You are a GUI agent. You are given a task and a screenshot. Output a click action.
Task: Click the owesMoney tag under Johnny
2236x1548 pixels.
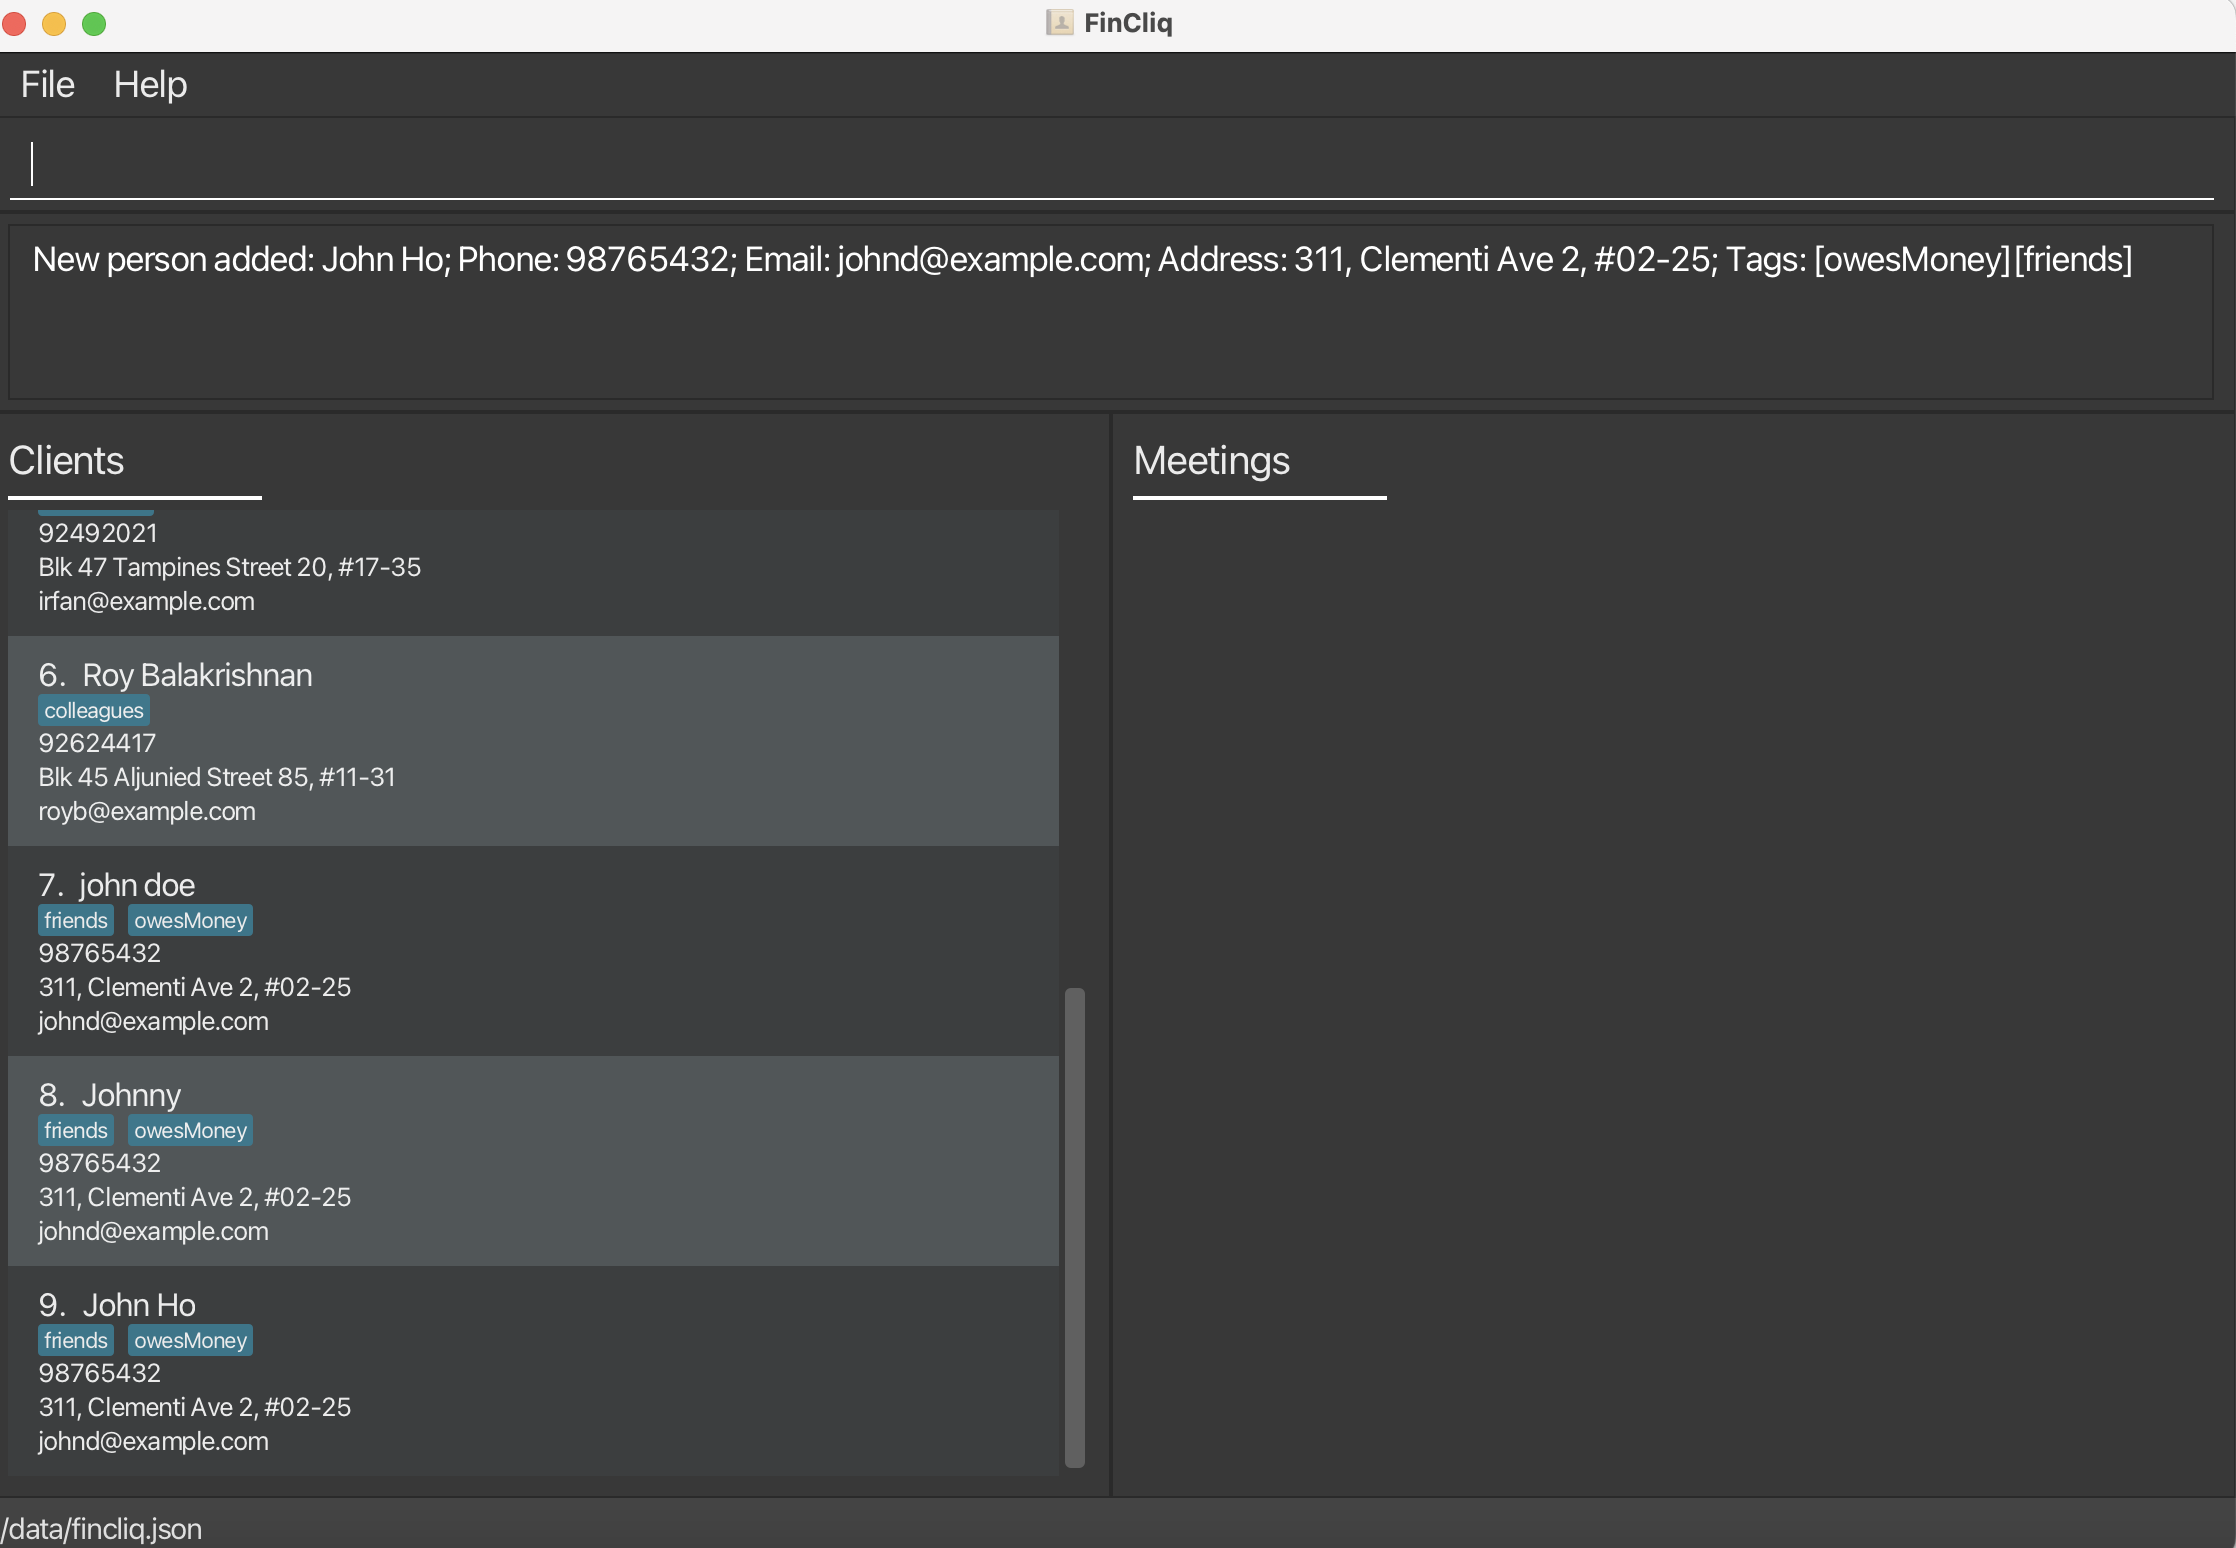[x=190, y=1131]
